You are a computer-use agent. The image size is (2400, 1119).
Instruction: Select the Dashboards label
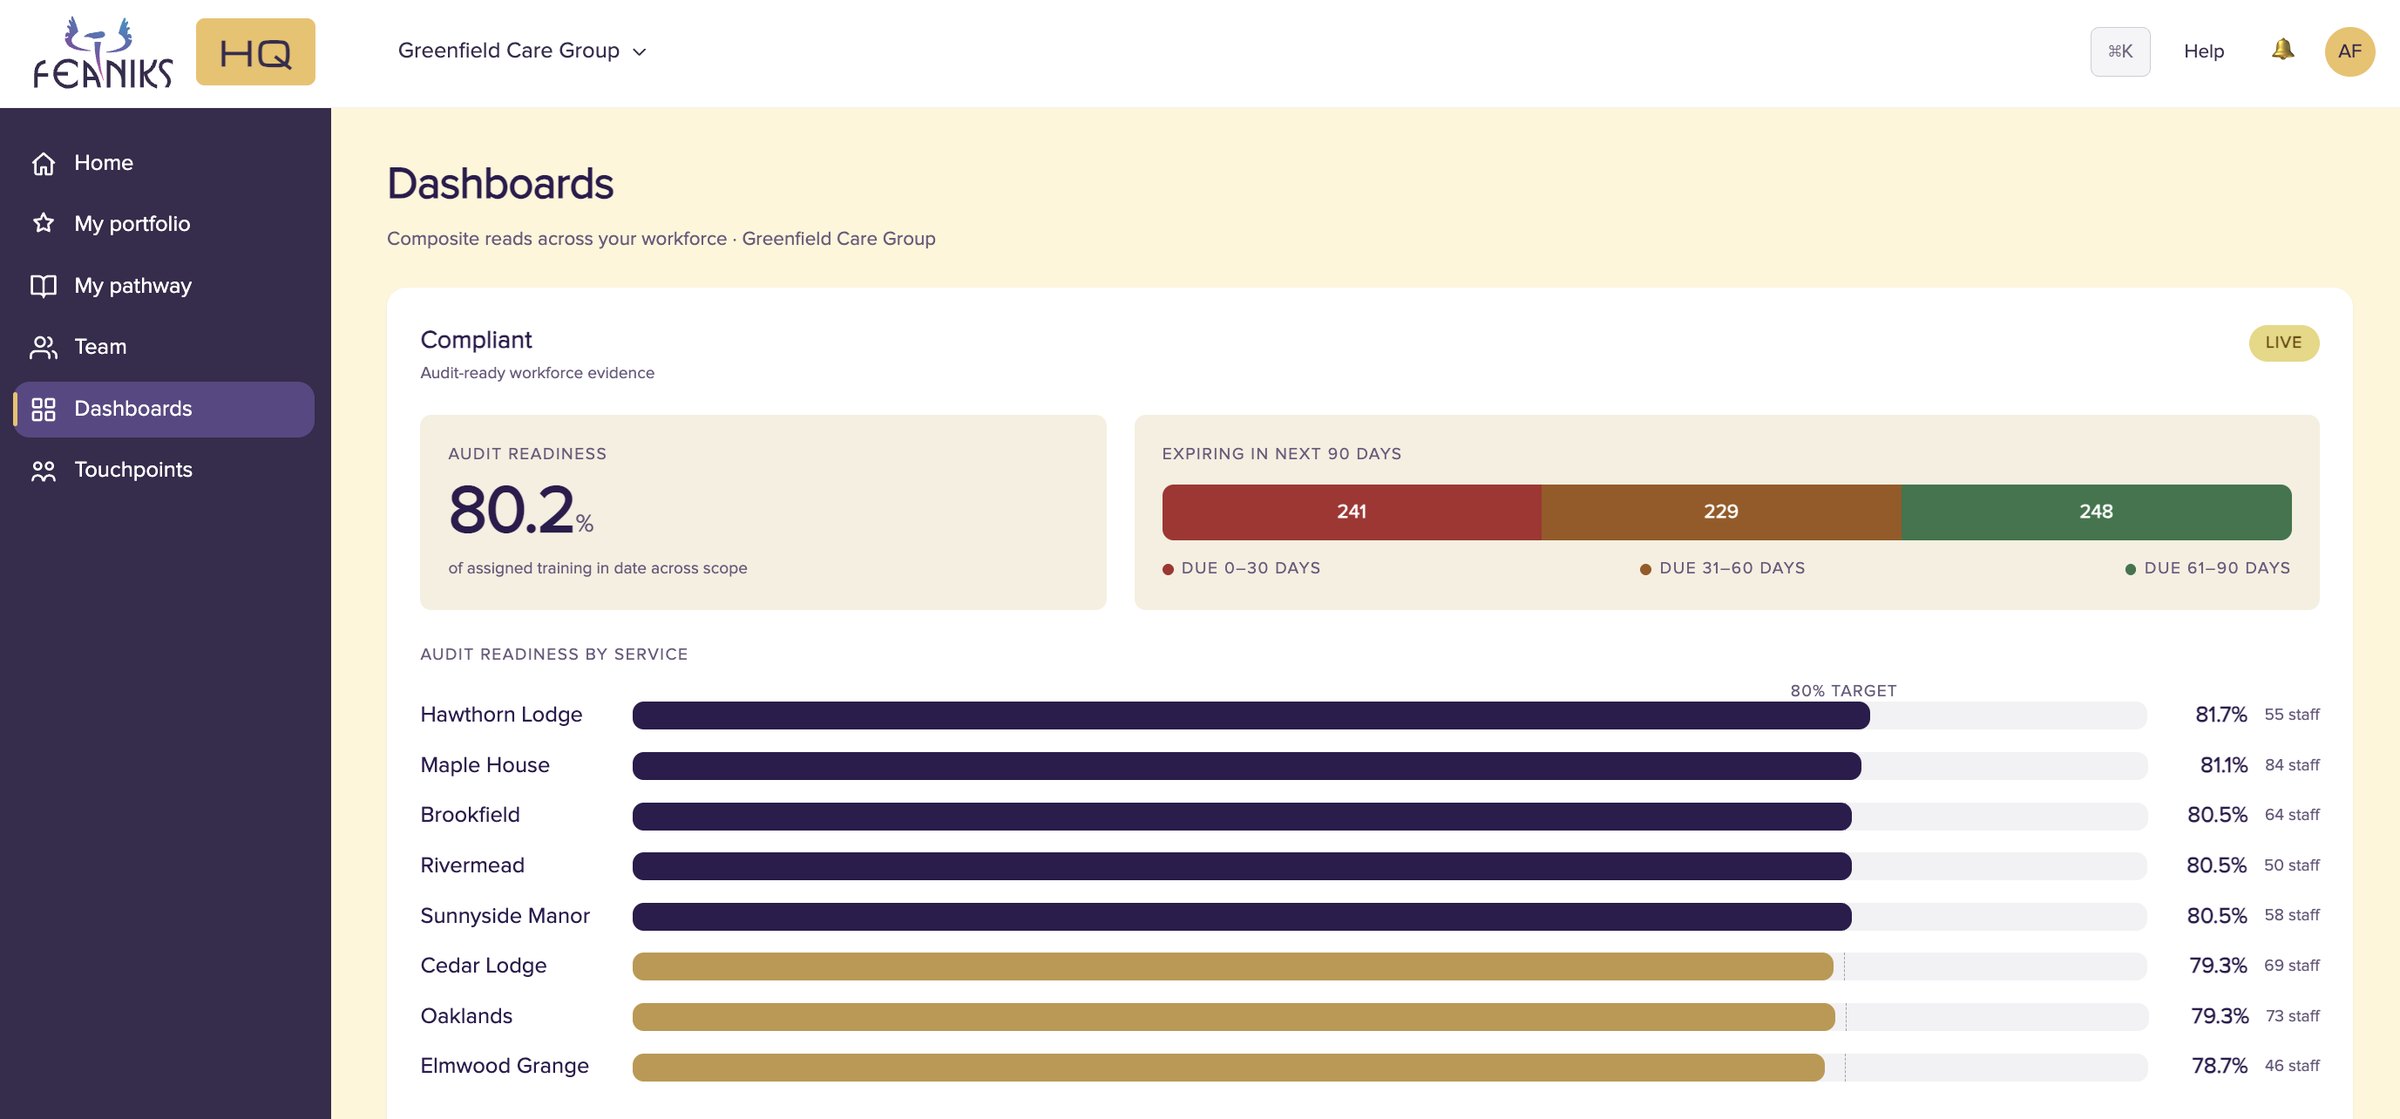(133, 409)
